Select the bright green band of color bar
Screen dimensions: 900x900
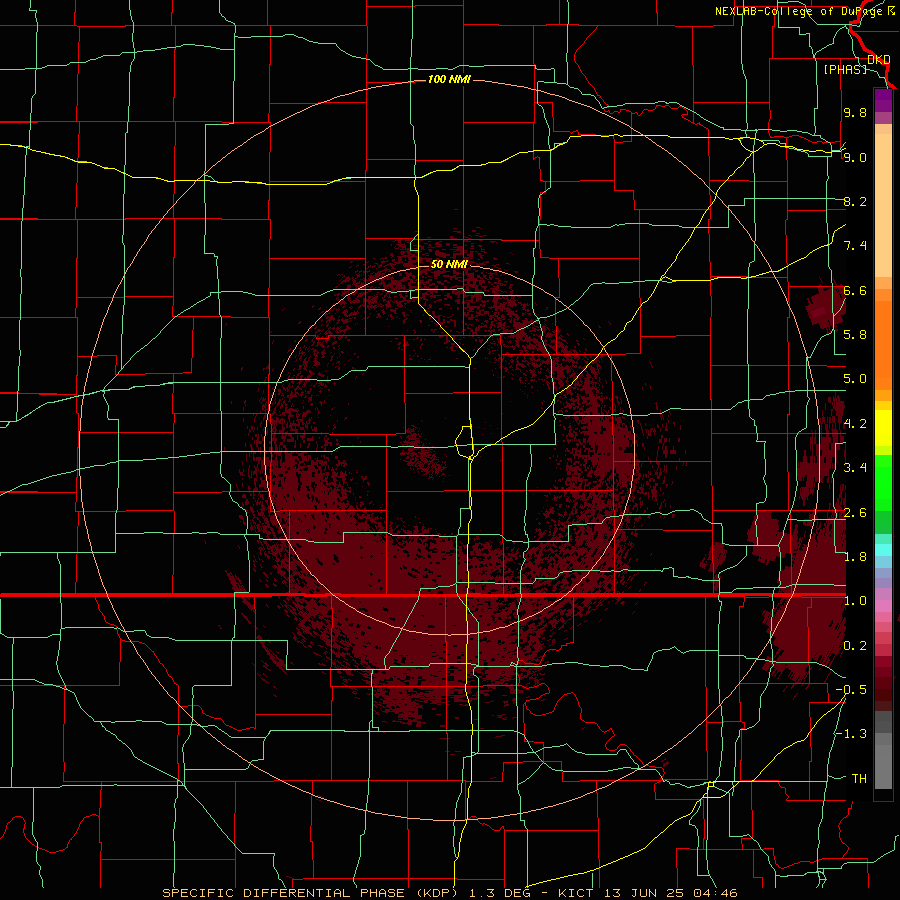pyautogui.click(x=883, y=482)
